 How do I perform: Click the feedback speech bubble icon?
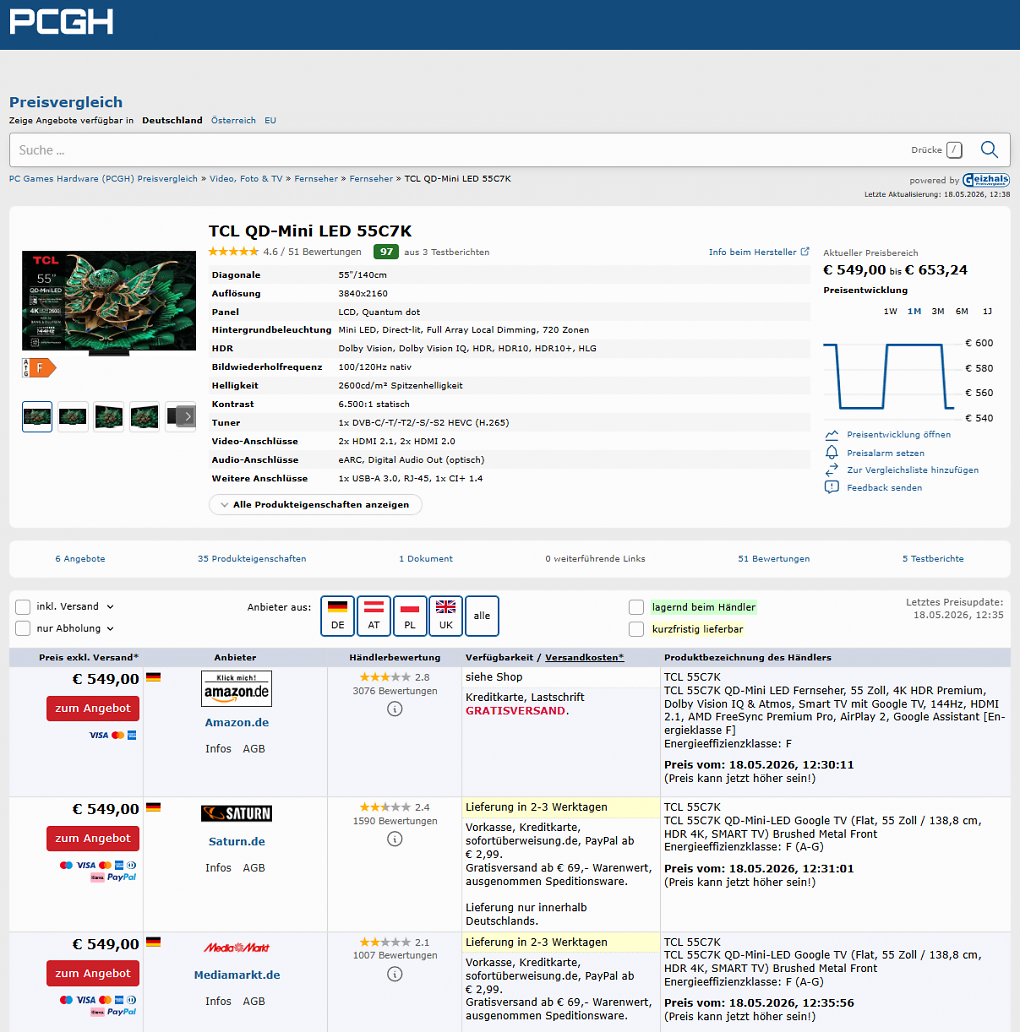coord(832,487)
